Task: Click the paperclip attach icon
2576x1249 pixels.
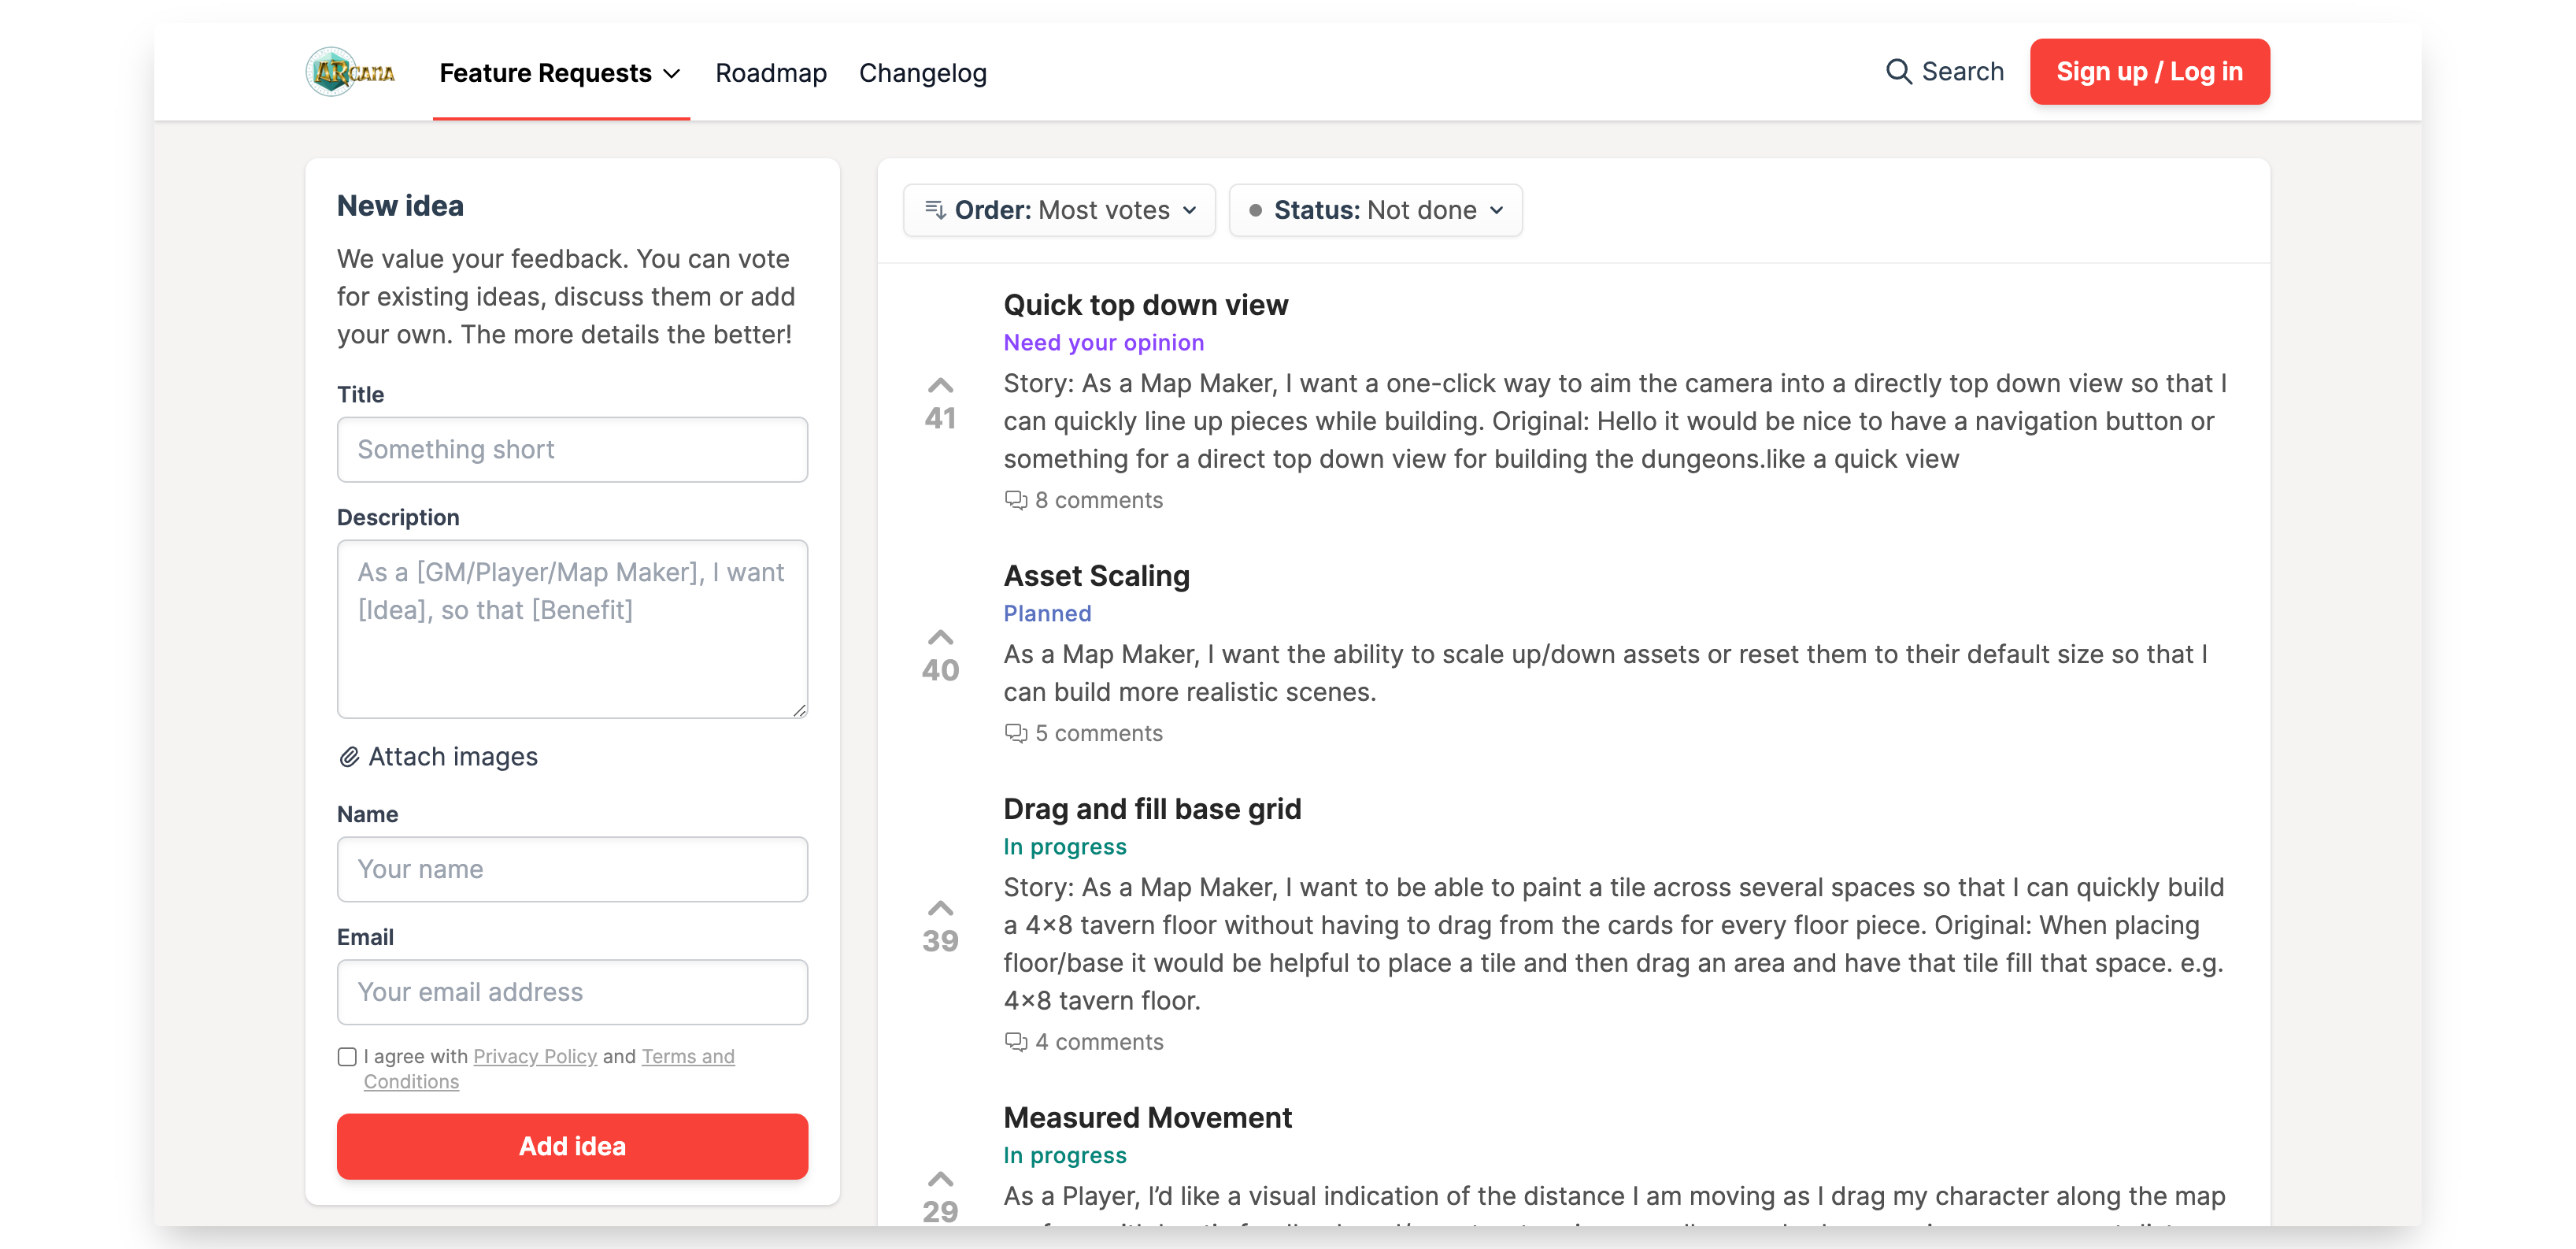Action: [349, 757]
